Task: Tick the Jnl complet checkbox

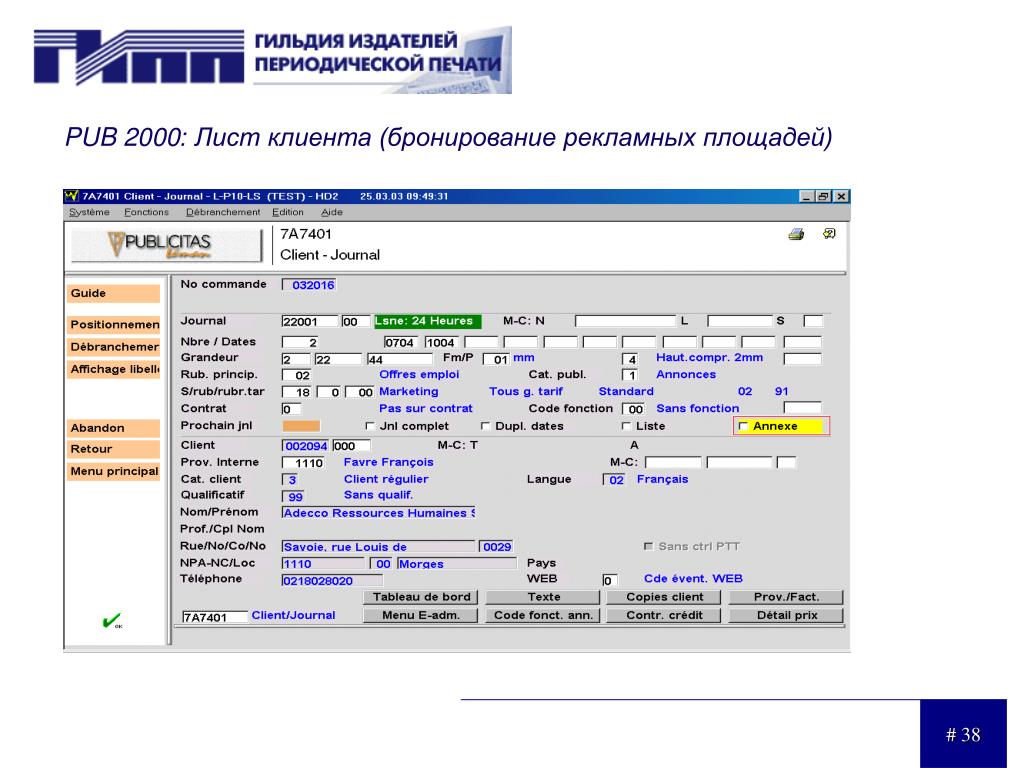Action: tap(370, 426)
